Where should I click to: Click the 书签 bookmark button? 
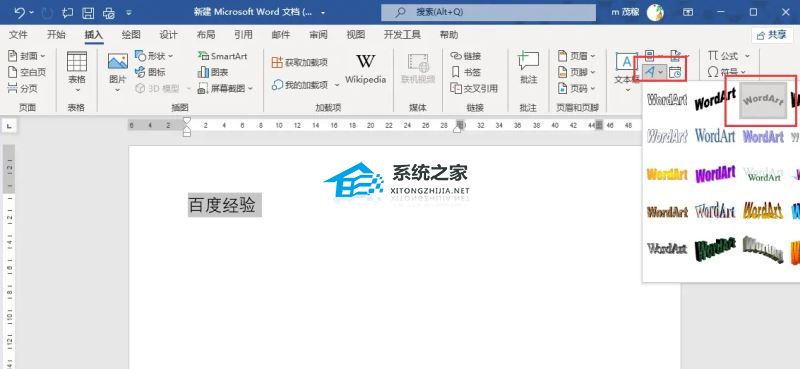pyautogui.click(x=466, y=72)
